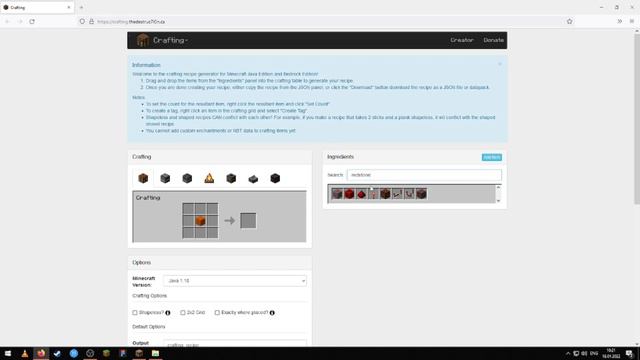
Task: Open Minecraft block icon on taskbar
Action: [x=106, y=353]
